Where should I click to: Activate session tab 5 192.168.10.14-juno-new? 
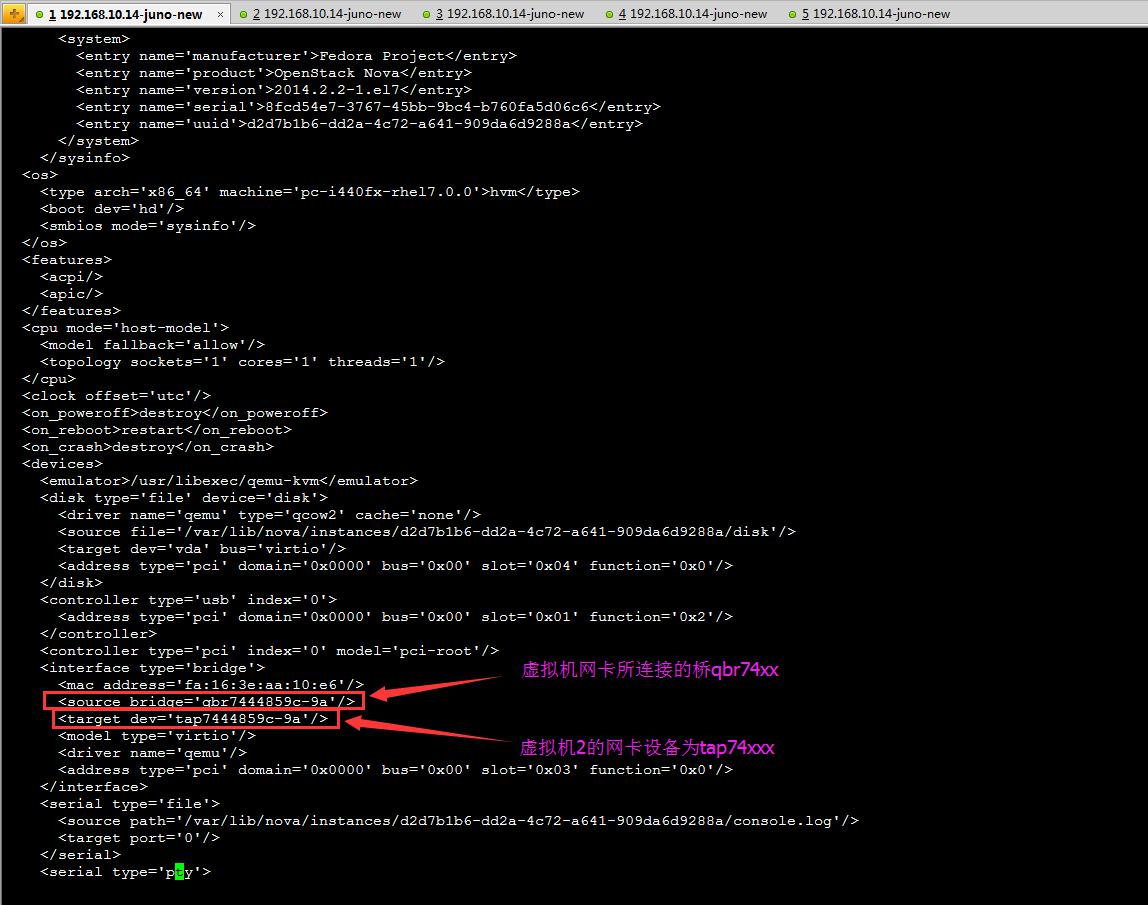(x=876, y=14)
